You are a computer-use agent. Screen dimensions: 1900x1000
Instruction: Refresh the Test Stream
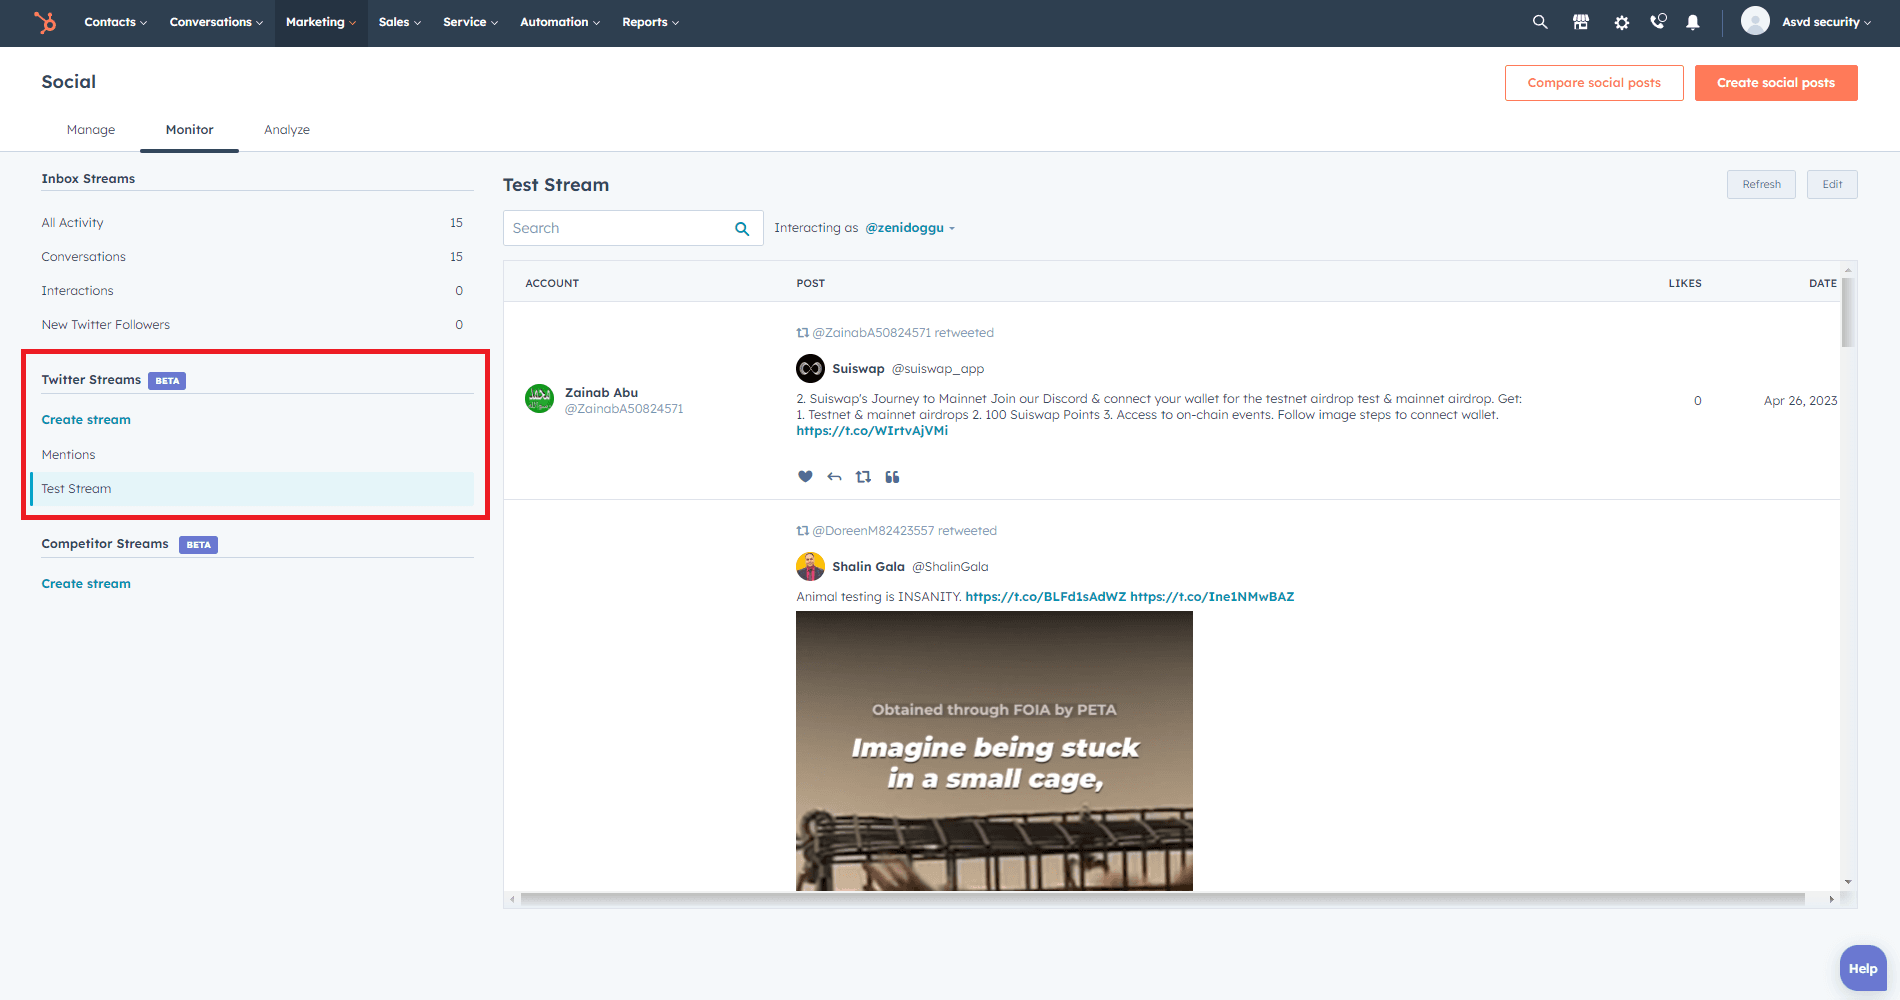coord(1761,184)
